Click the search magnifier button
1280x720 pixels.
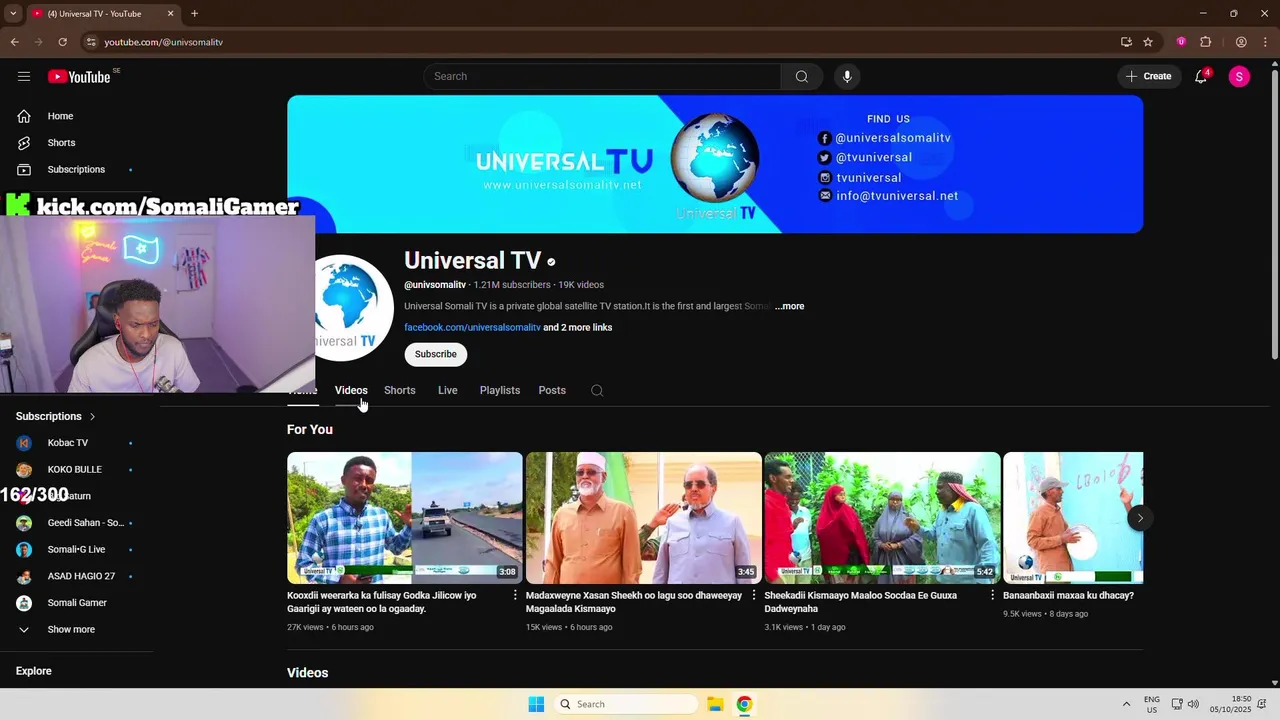802,76
